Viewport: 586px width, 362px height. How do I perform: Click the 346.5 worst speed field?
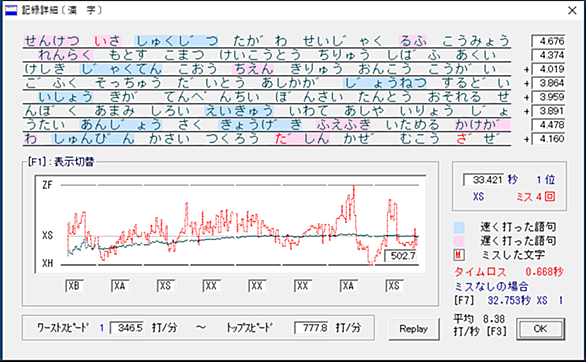127,328
